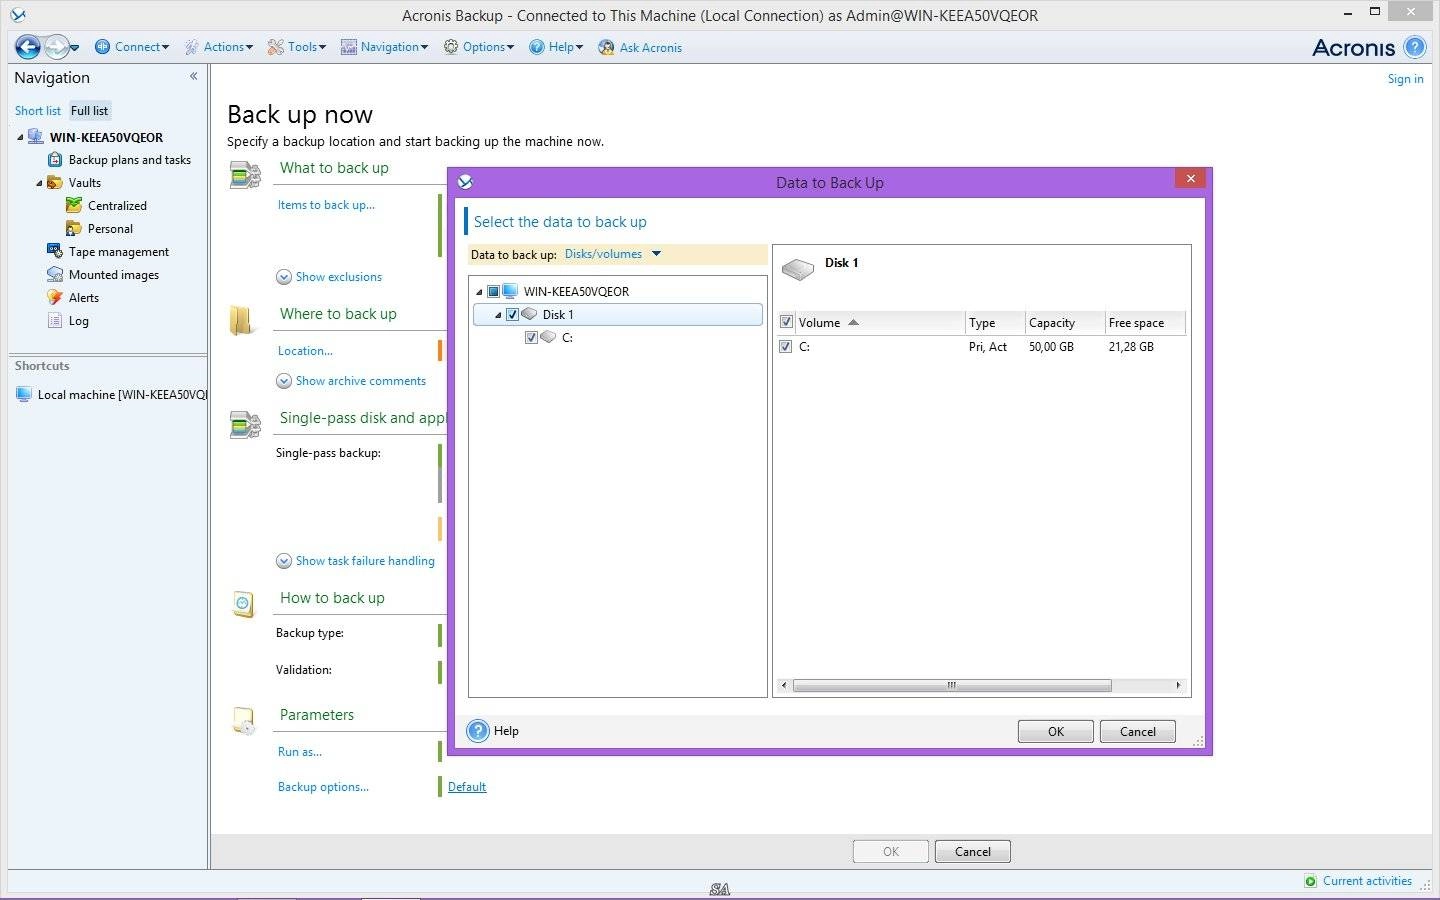Collapse the WIN-KEEA50VQEOR navigation tree node
Image resolution: width=1440 pixels, height=900 pixels.
click(20, 137)
